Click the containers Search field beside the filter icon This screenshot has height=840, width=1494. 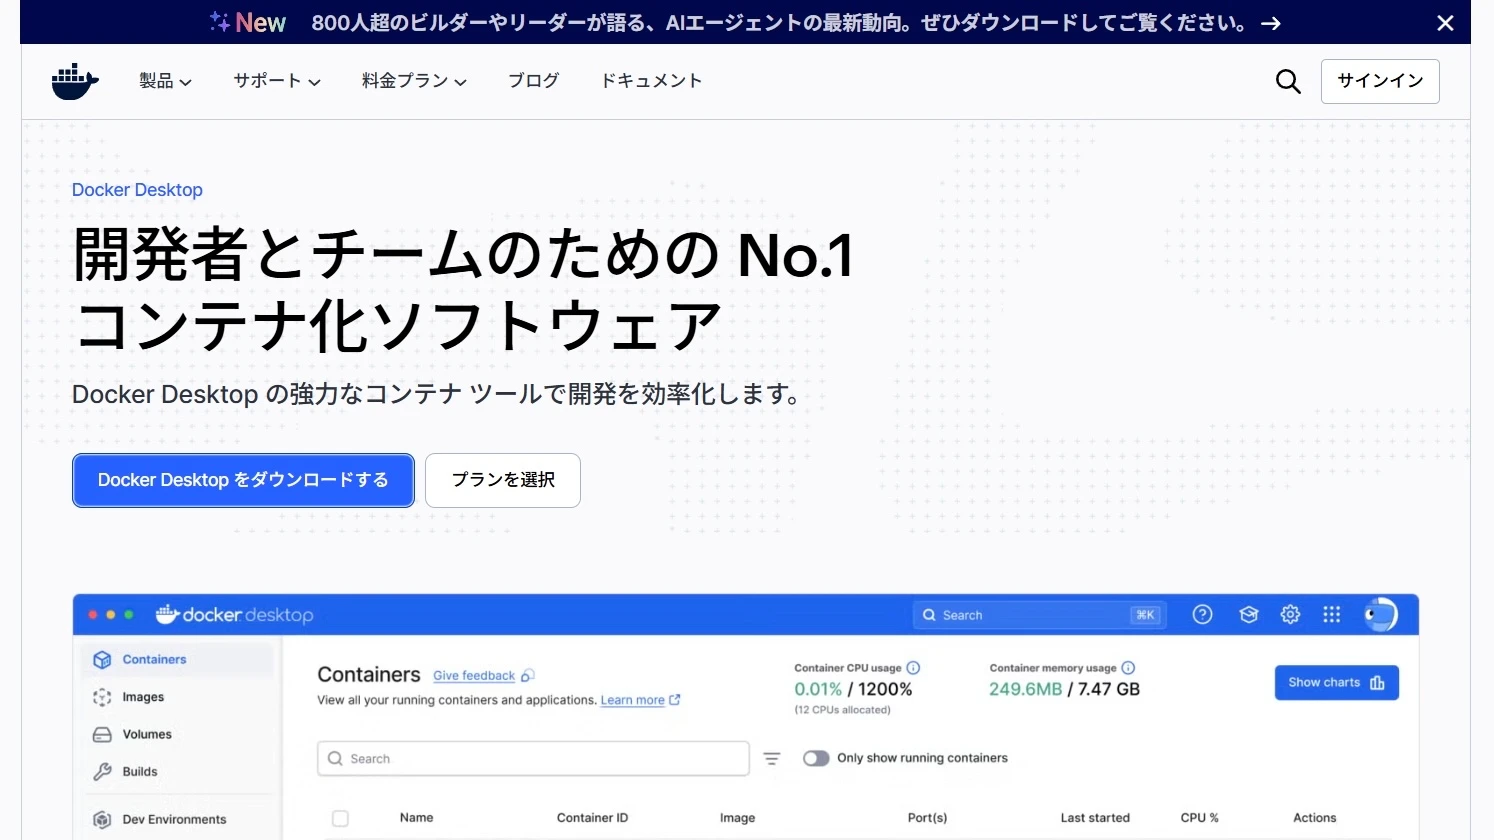[x=533, y=759]
